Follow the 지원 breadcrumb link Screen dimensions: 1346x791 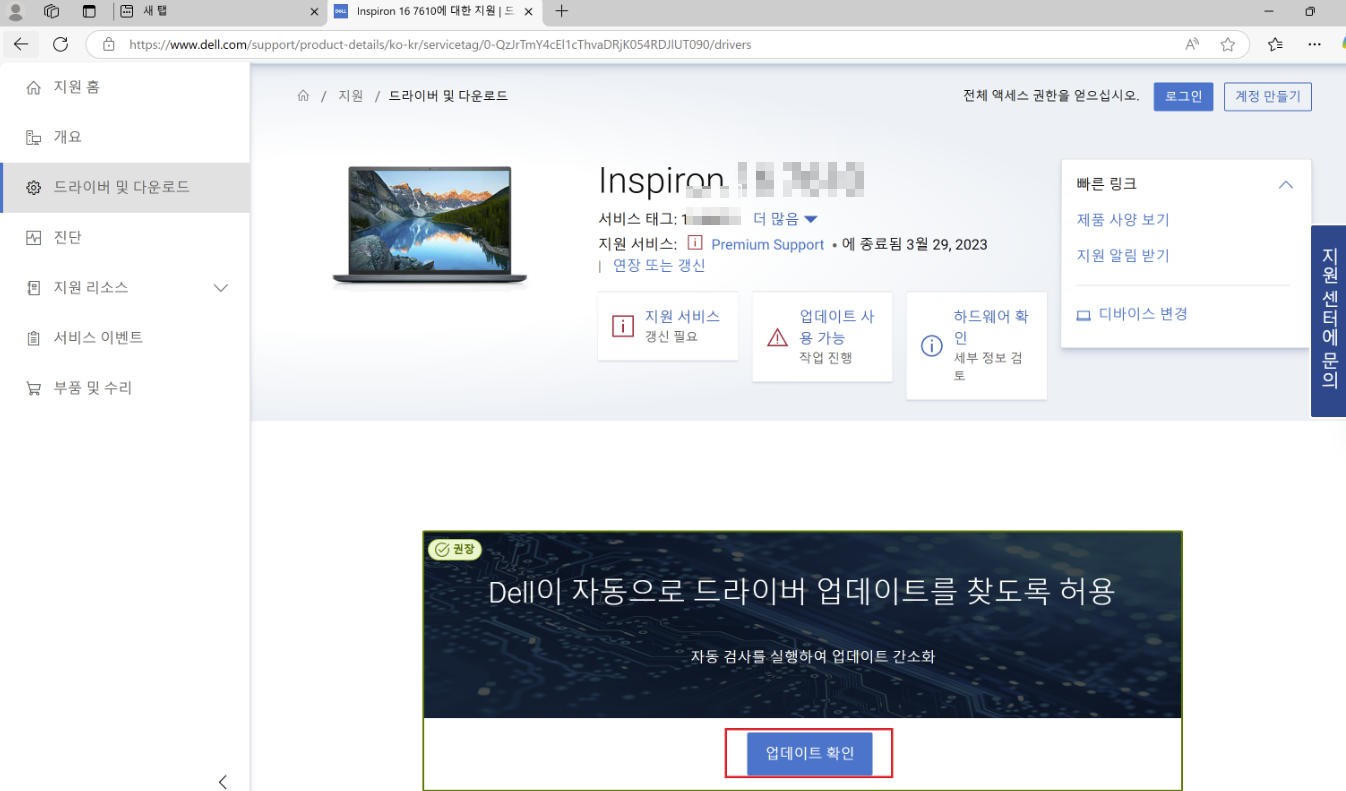(350, 96)
